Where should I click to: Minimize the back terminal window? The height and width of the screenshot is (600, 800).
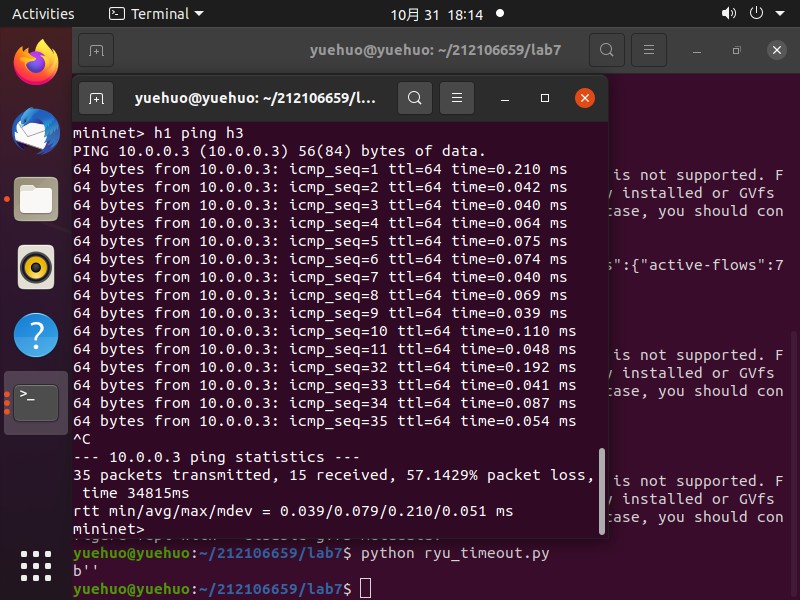coord(697,51)
